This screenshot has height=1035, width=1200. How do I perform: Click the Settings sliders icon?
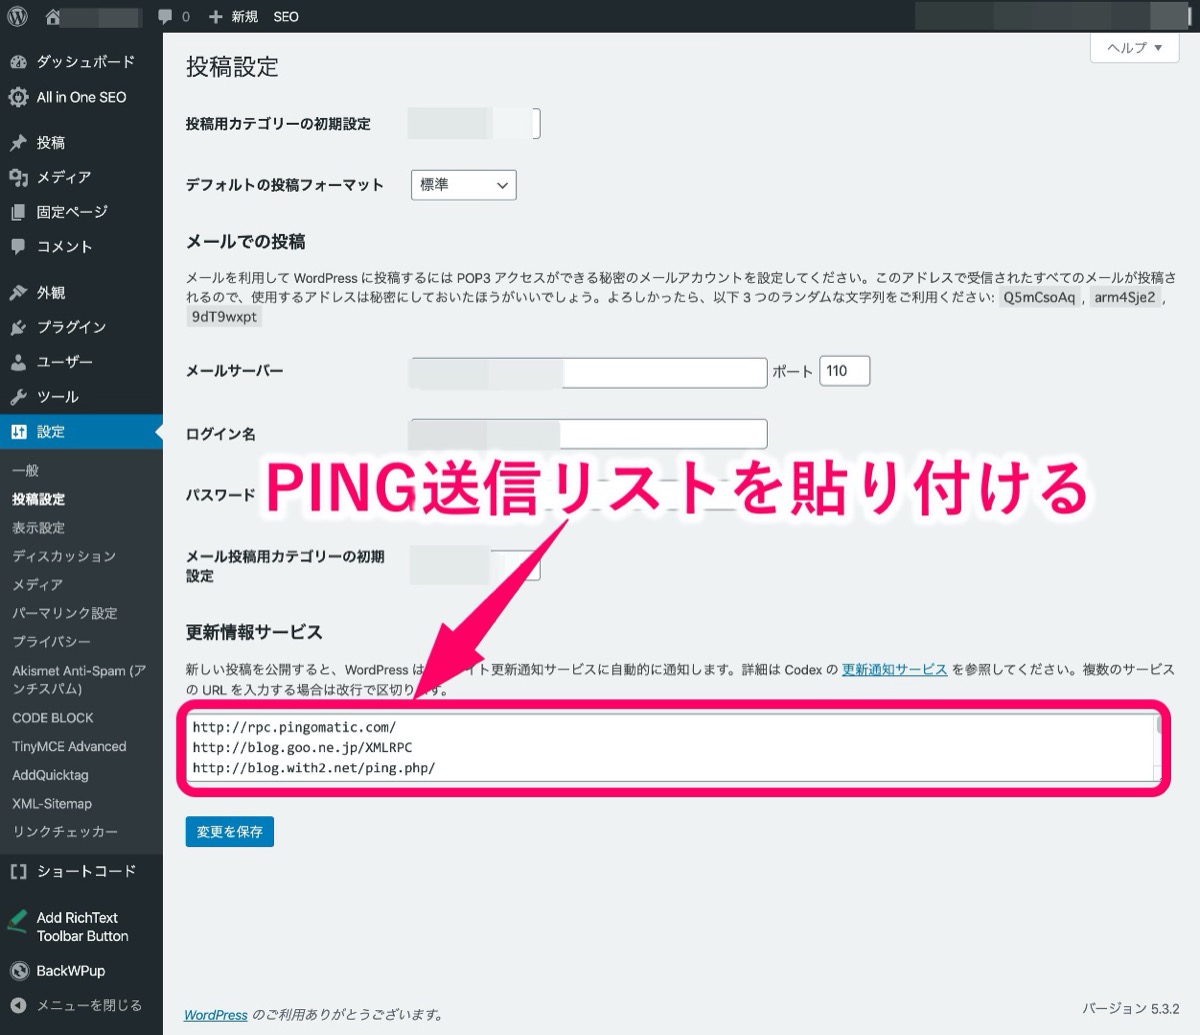18,432
